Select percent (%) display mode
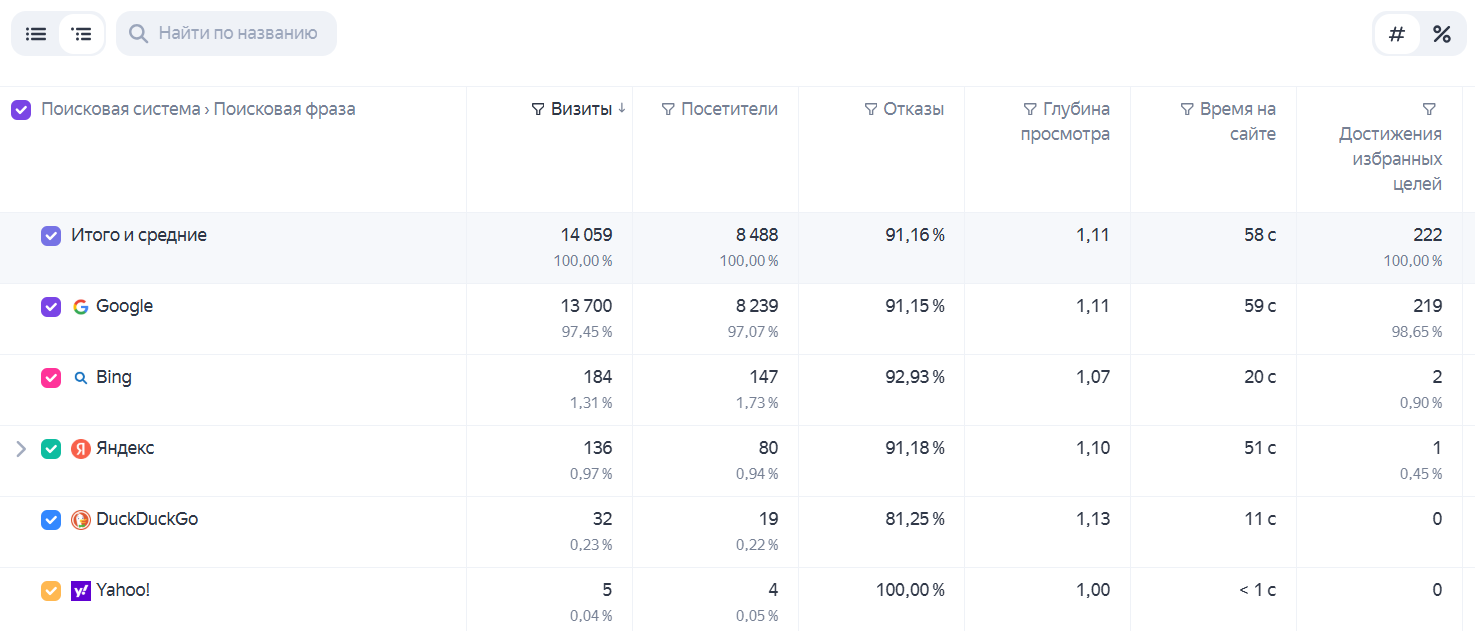The width and height of the screenshot is (1475, 631). (x=1441, y=34)
